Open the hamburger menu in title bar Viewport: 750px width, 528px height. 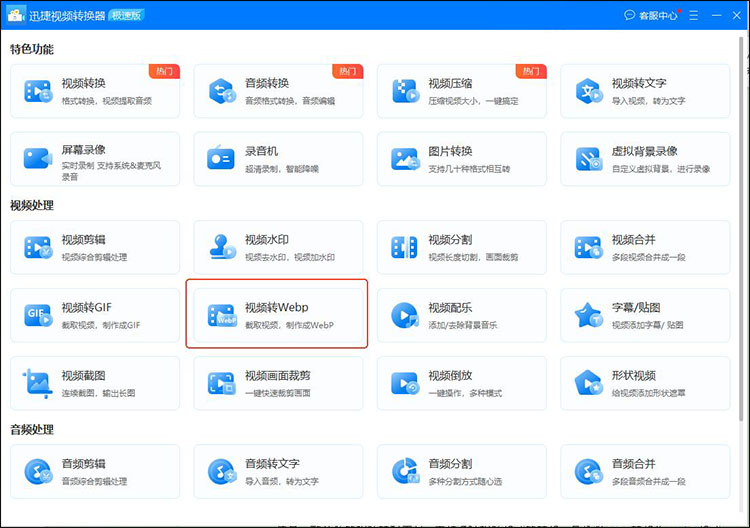pyautogui.click(x=694, y=15)
